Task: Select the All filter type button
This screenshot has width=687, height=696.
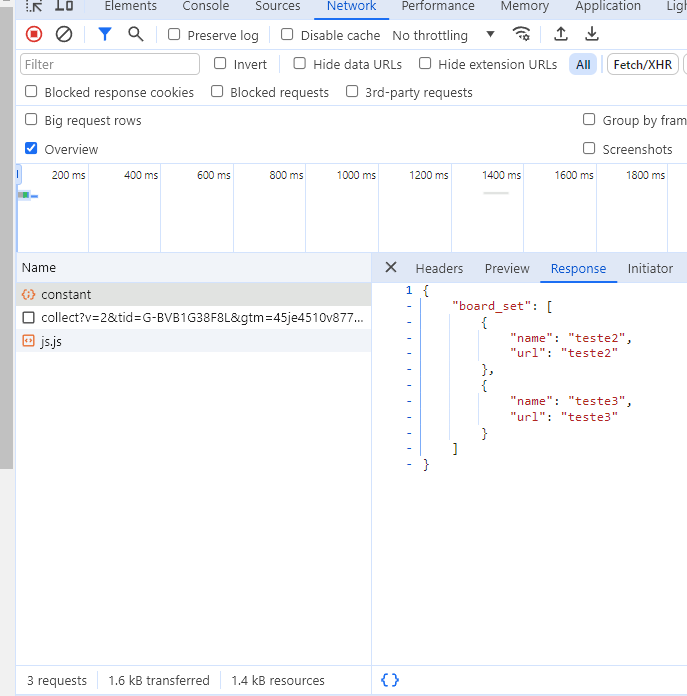Action: click(x=583, y=65)
